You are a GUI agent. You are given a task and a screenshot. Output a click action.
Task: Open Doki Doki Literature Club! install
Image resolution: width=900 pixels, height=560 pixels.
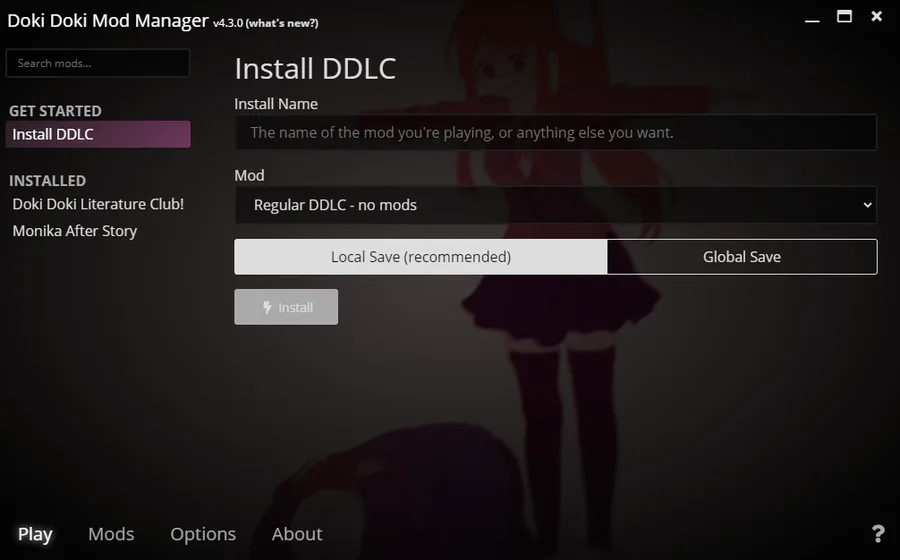click(x=98, y=204)
